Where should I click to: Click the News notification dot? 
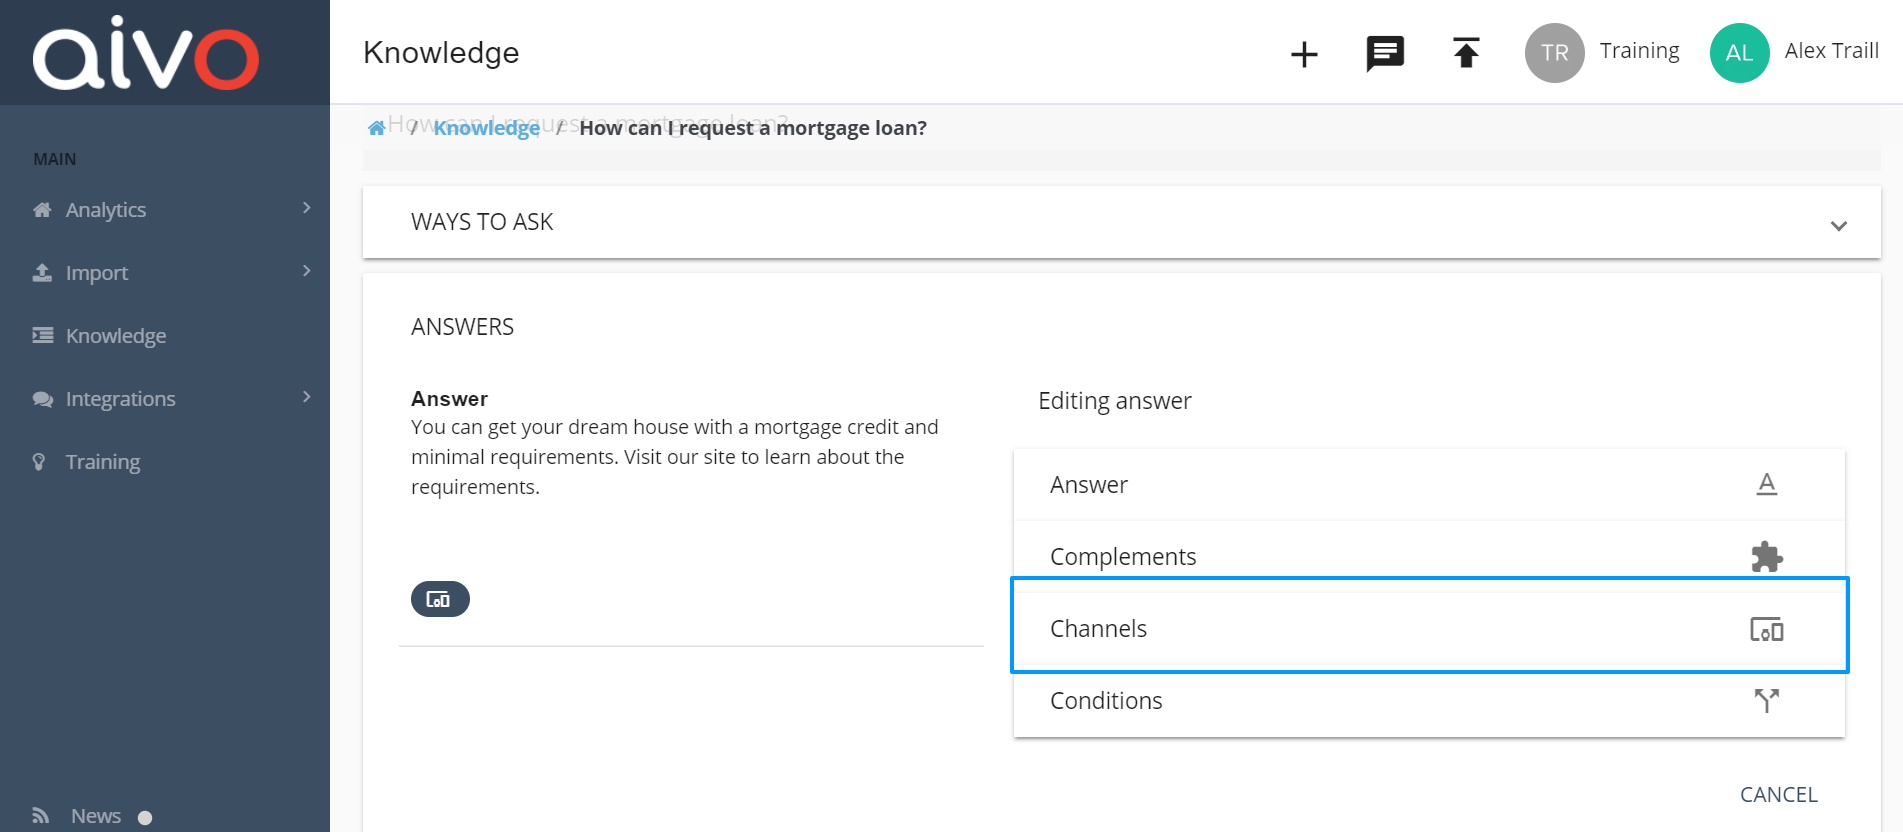145,818
